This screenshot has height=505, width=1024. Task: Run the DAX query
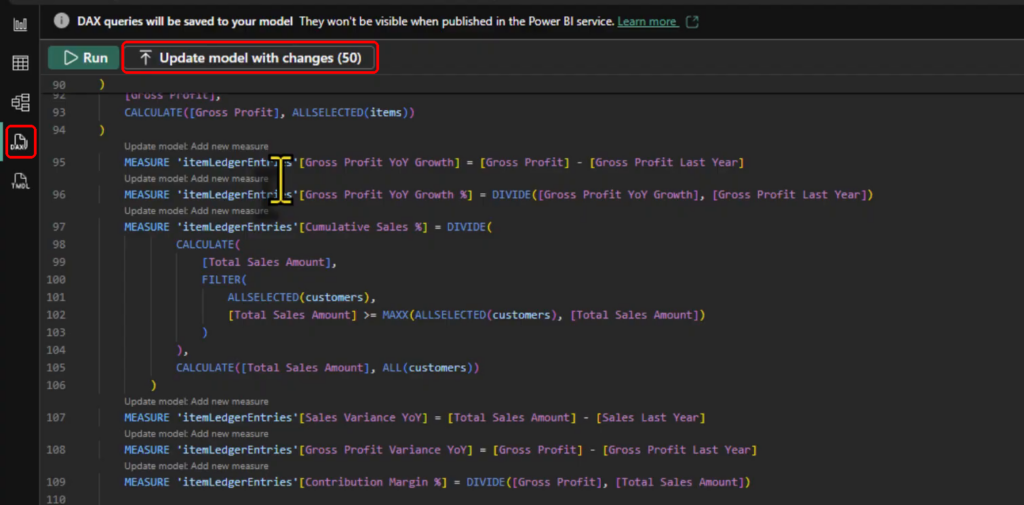(85, 58)
